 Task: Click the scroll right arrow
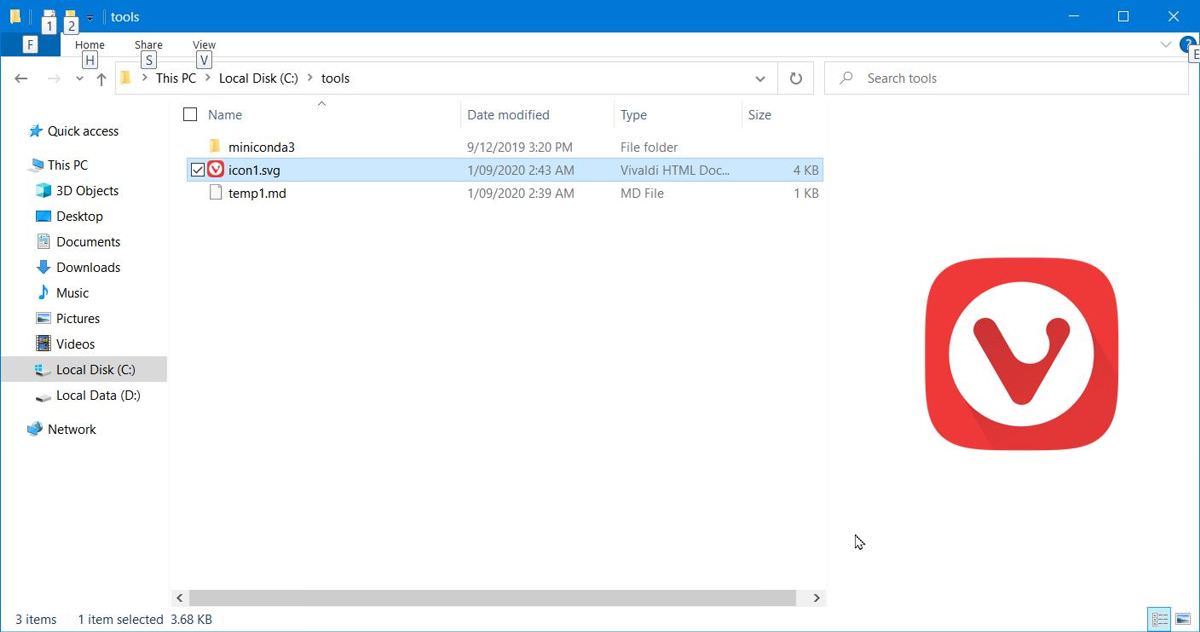click(816, 598)
